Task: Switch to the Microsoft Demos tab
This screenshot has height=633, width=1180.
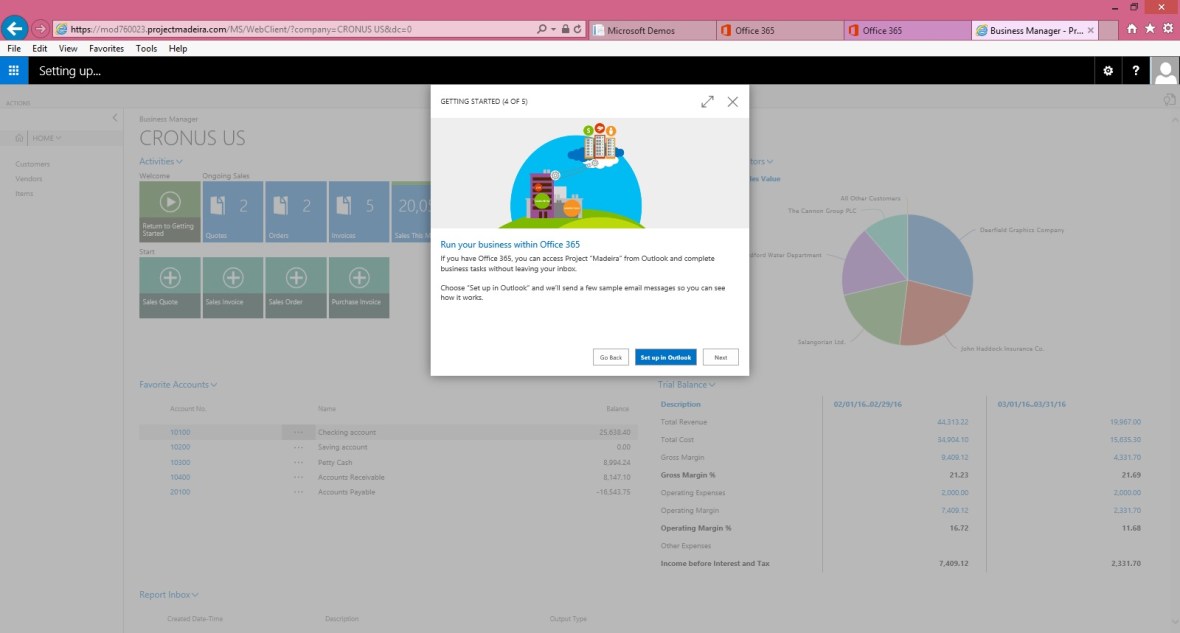Action: coord(650,30)
